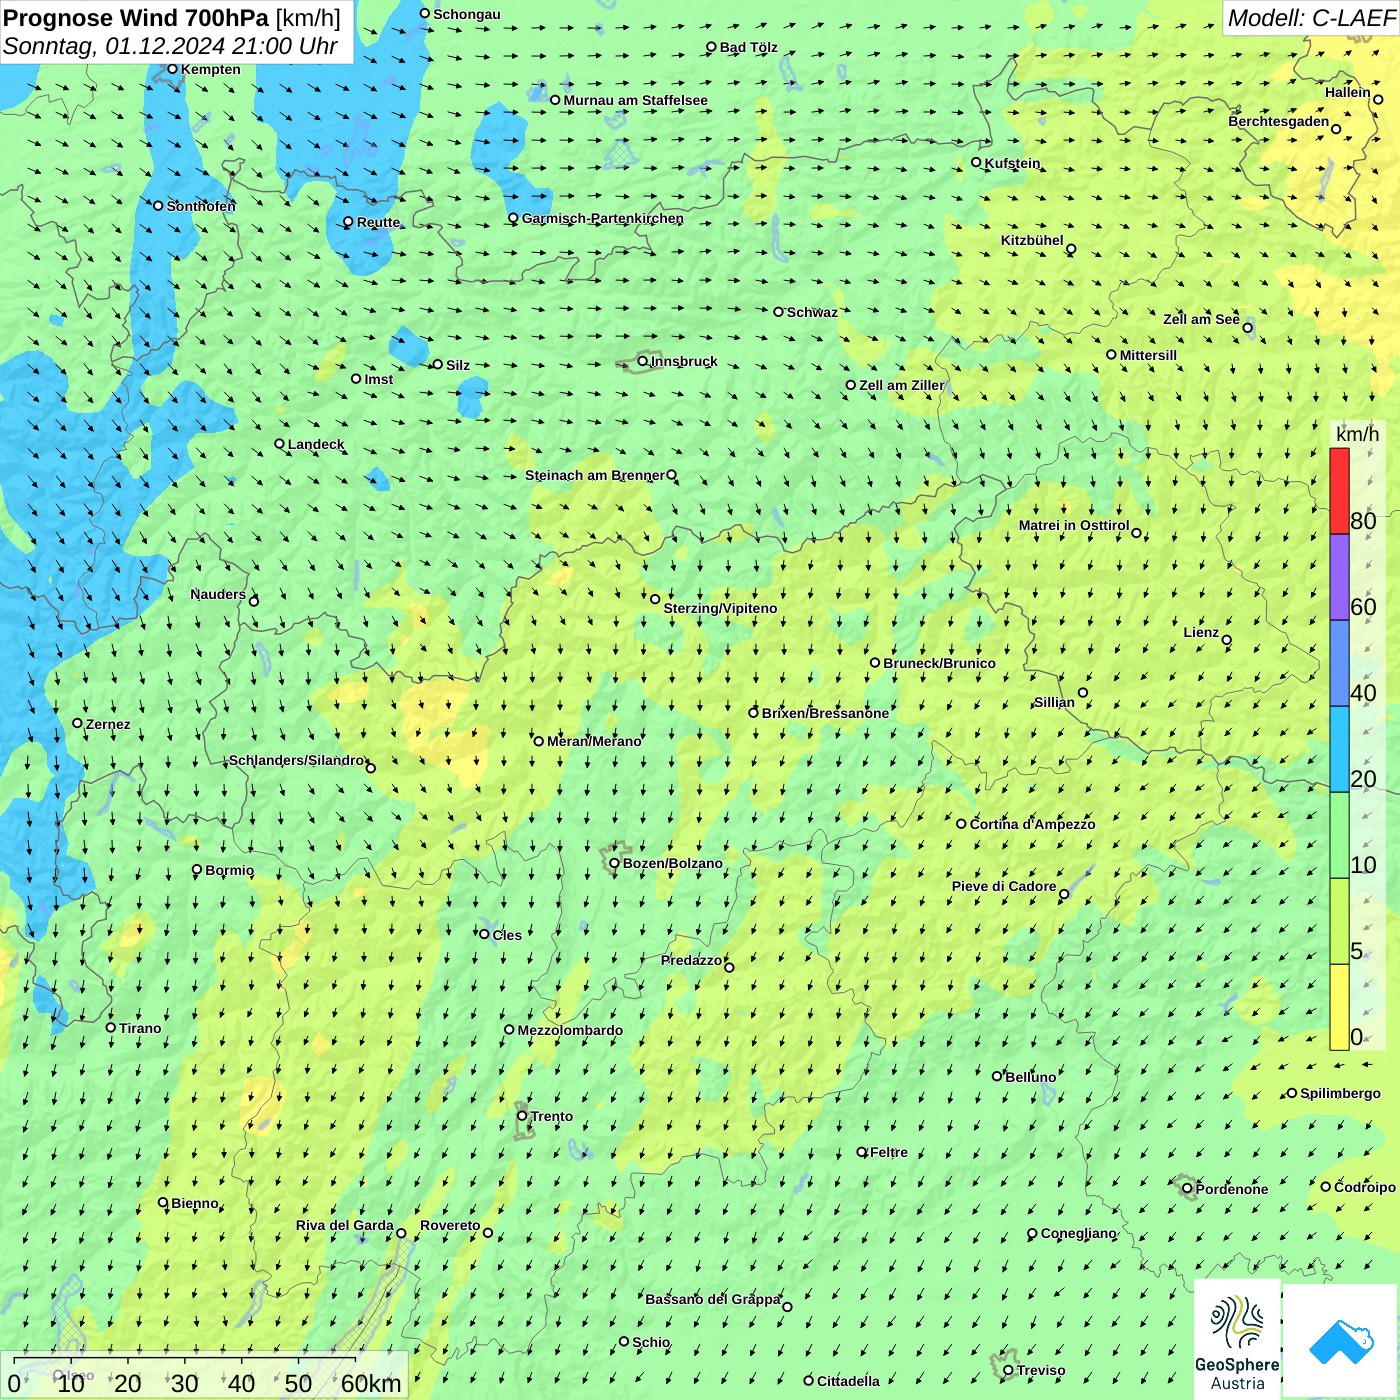This screenshot has width=1400, height=1400.
Task: Click the 'Nauders' label
Action: (x=218, y=594)
